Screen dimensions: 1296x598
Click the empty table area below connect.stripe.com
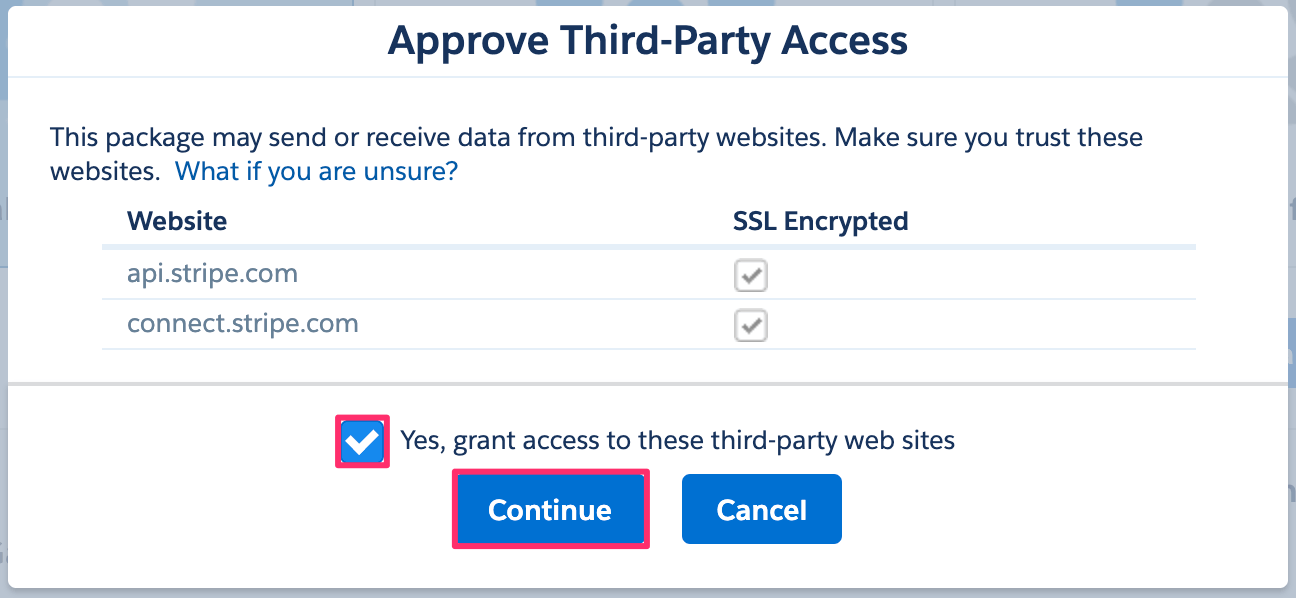[648, 365]
